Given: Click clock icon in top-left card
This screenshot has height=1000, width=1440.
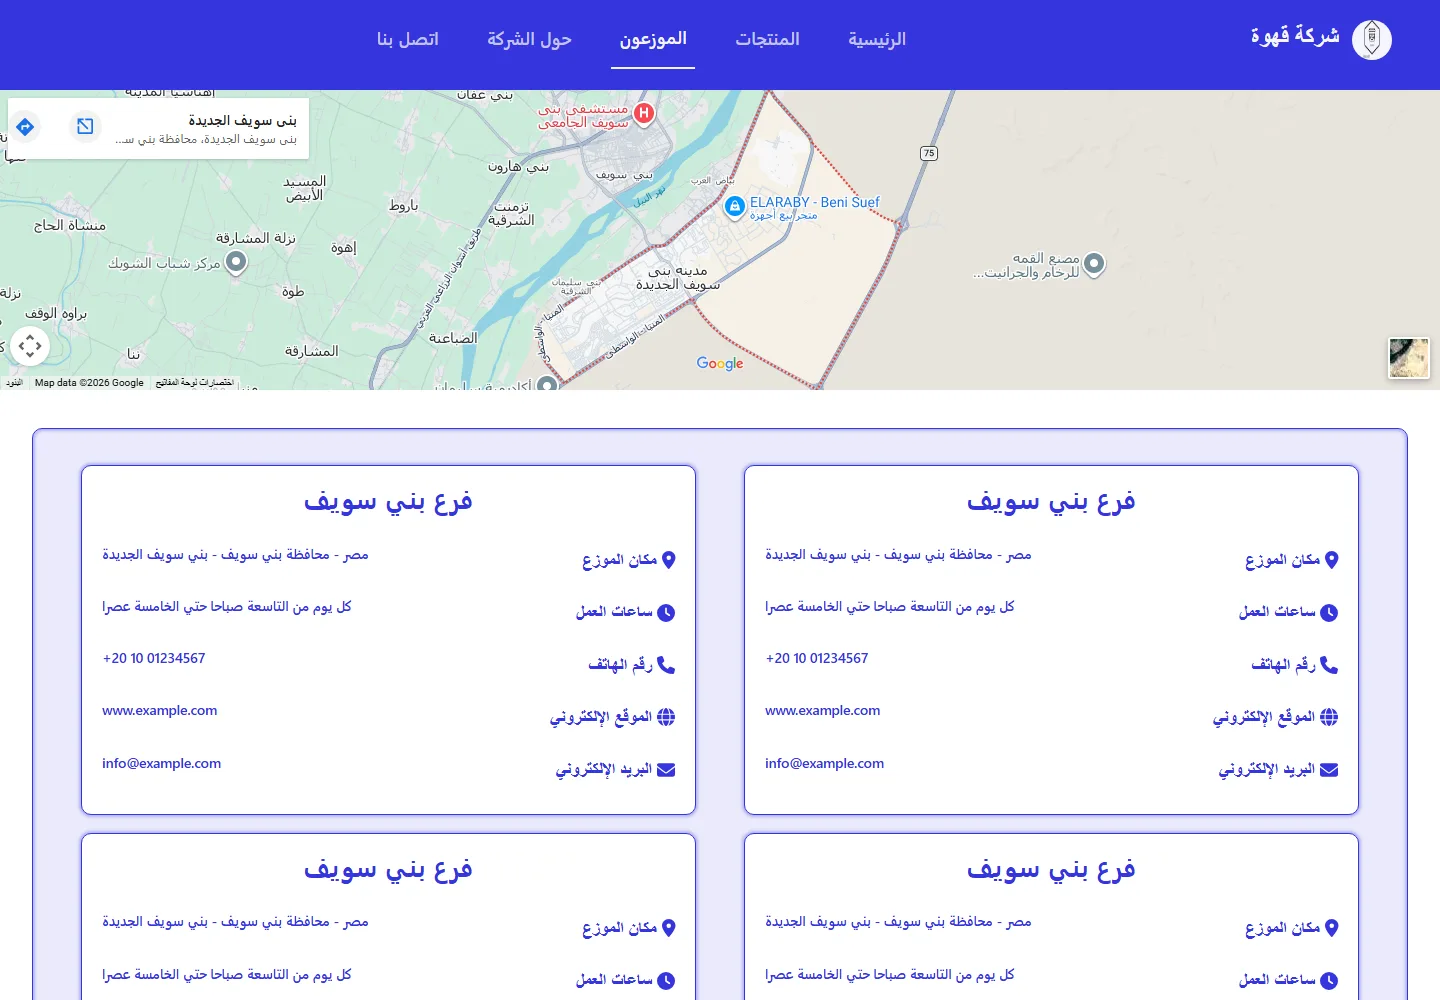Looking at the screenshot, I should (x=666, y=613).
